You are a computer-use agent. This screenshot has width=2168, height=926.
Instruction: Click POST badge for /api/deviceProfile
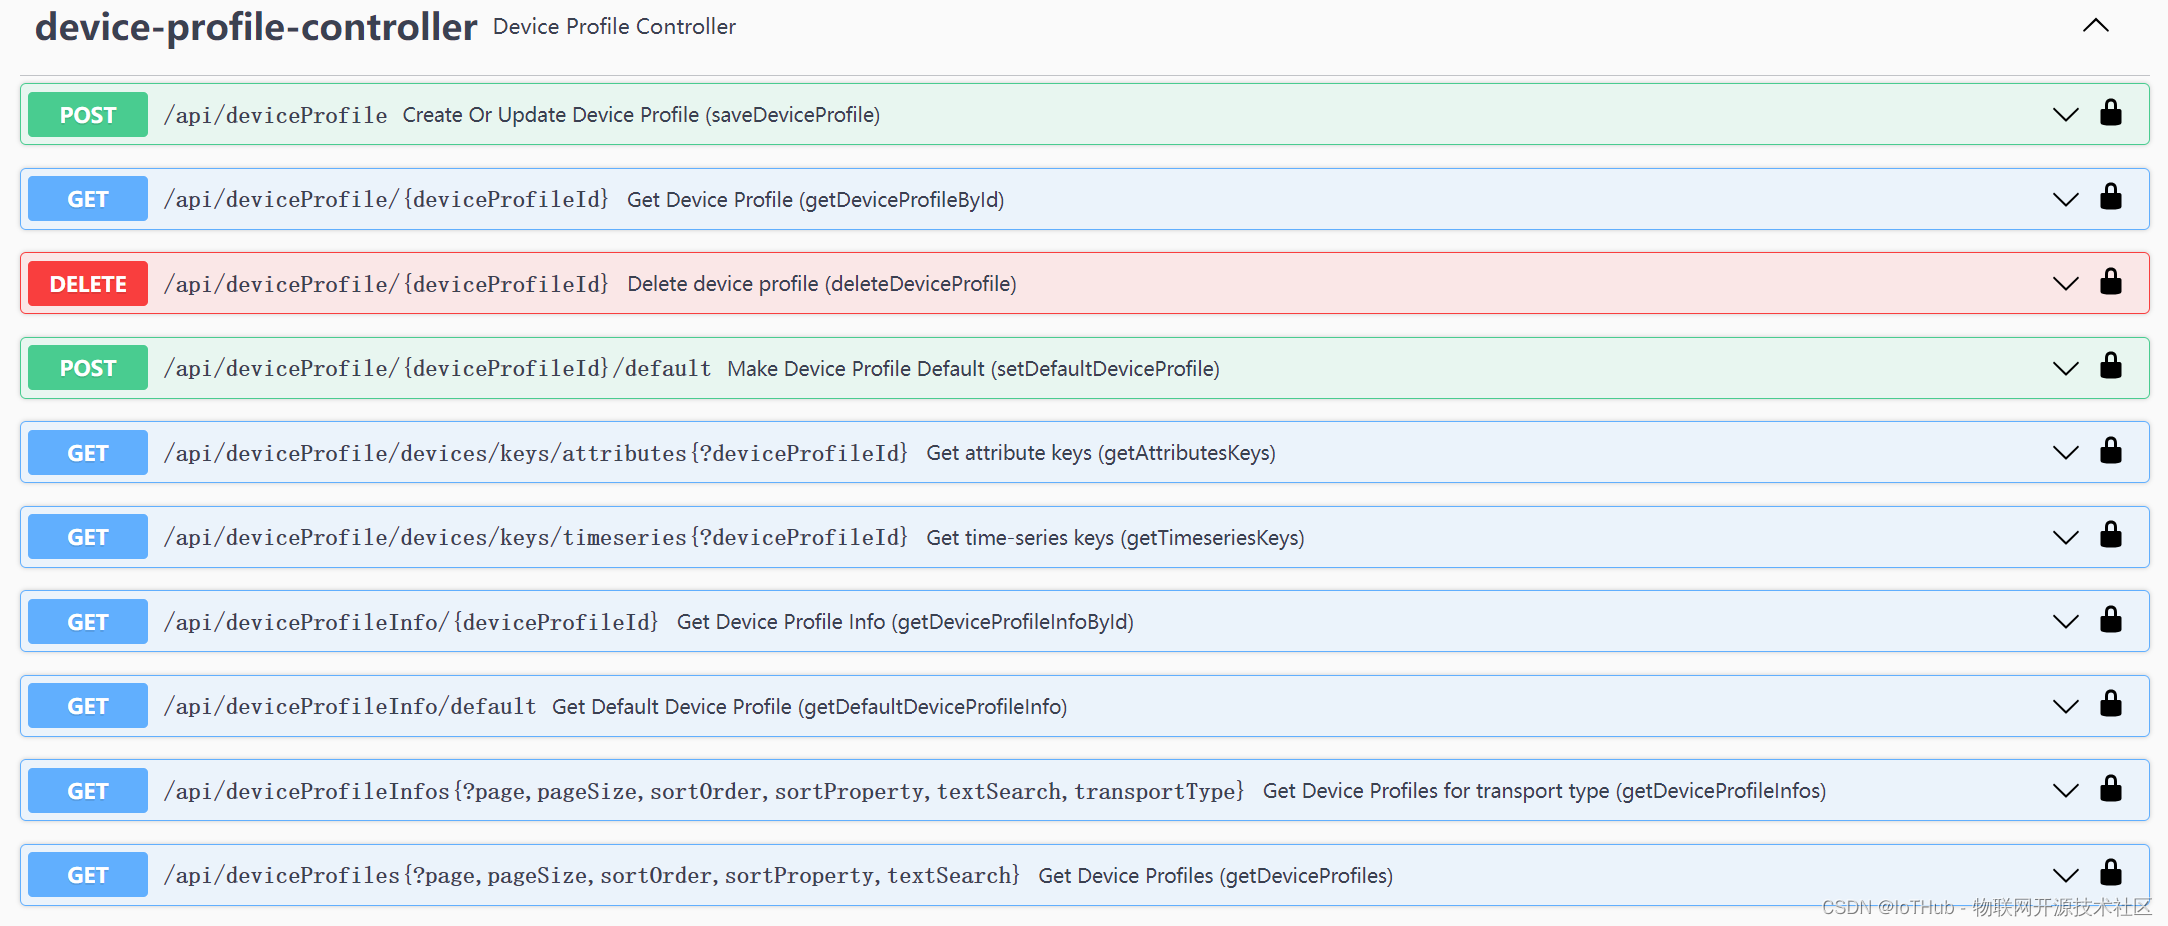tap(88, 115)
